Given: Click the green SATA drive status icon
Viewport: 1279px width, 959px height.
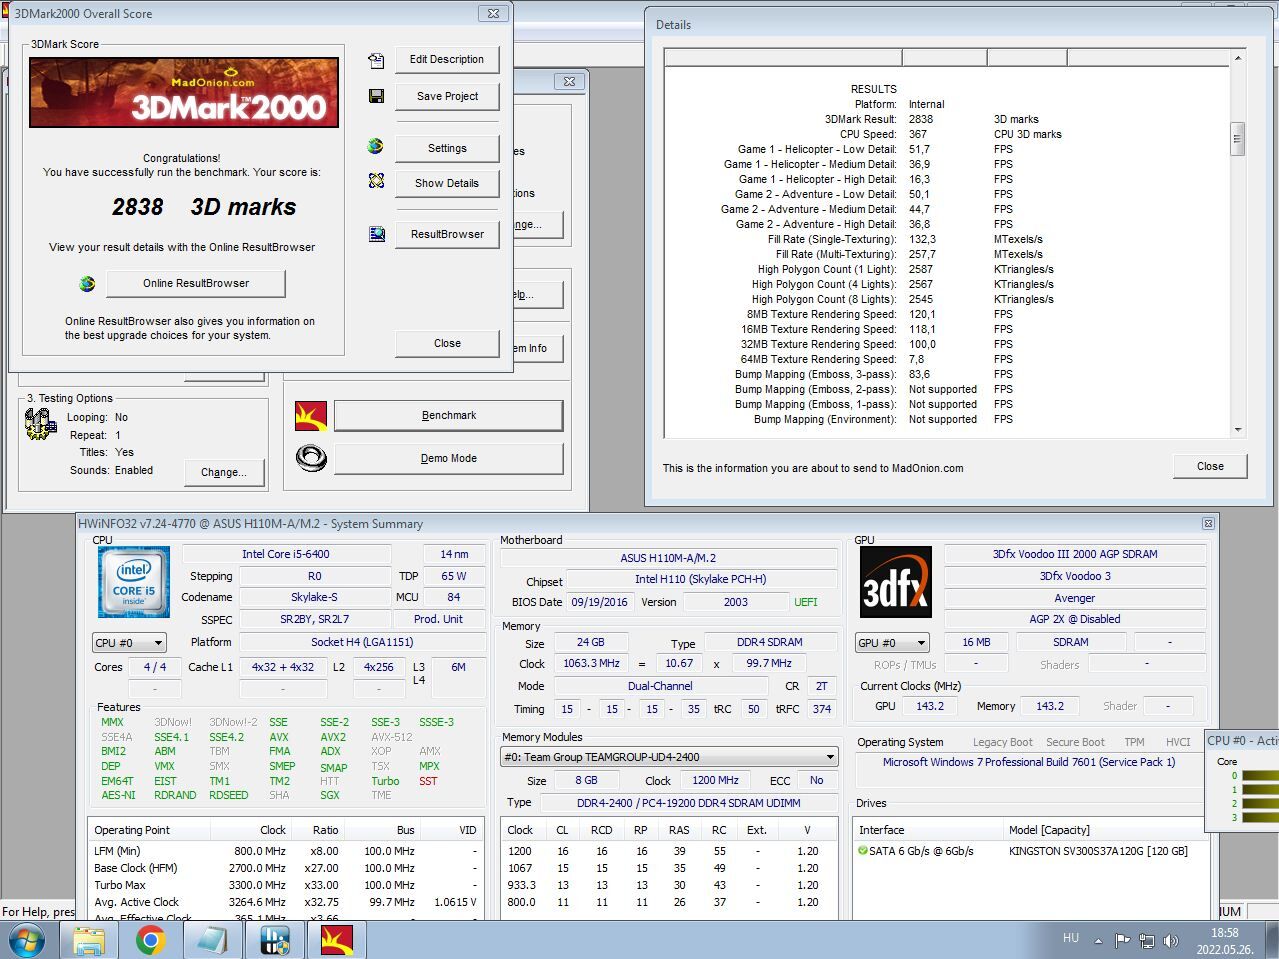Looking at the screenshot, I should (x=862, y=851).
